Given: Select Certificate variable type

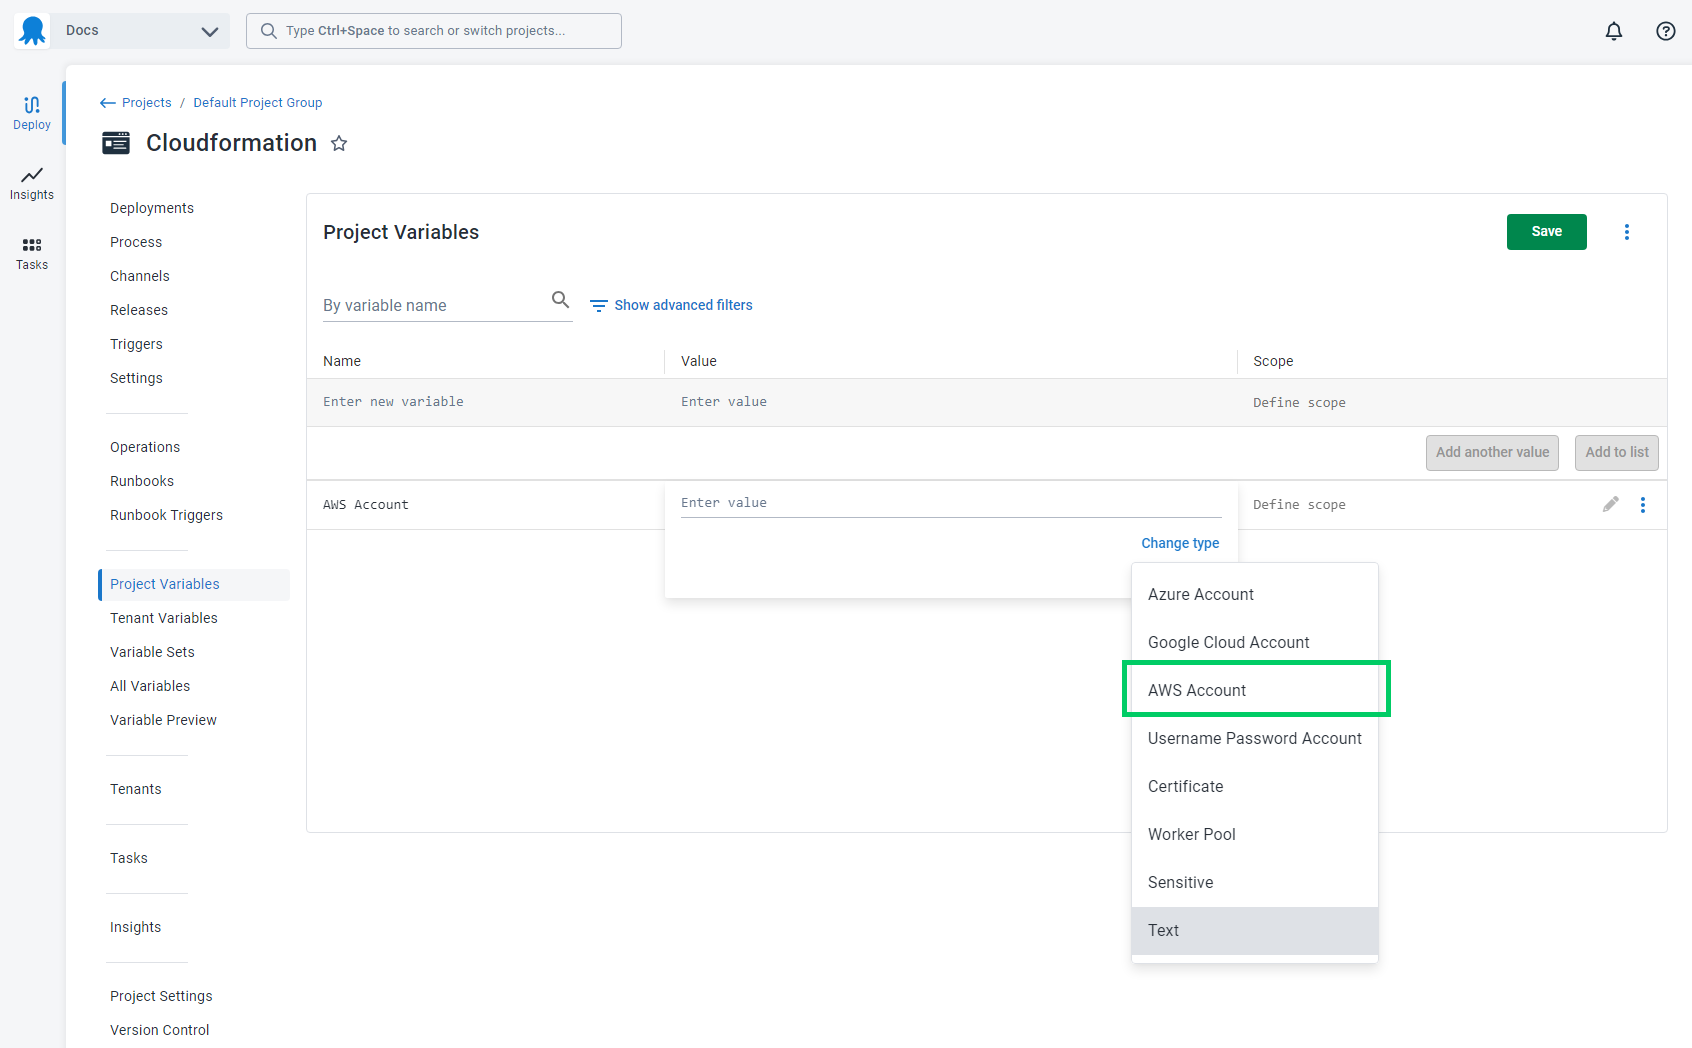Looking at the screenshot, I should (1255, 786).
